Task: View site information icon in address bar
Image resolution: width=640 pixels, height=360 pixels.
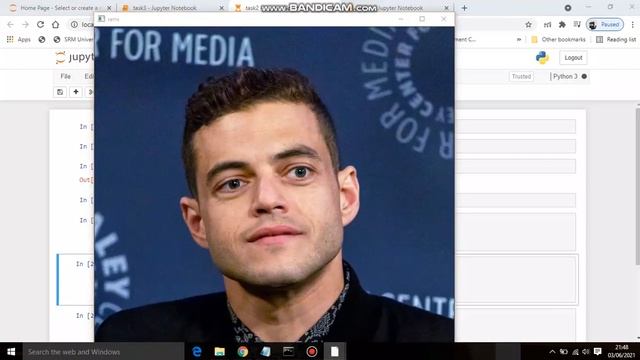Action: 74,24
